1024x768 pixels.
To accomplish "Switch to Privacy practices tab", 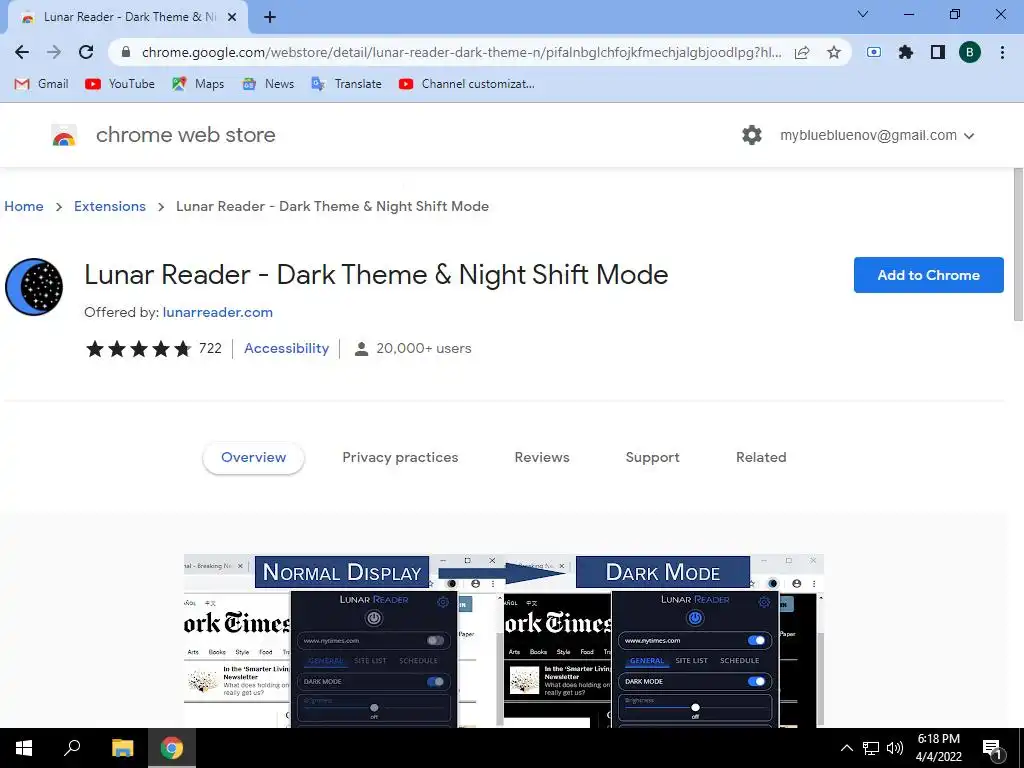I will 400,457.
